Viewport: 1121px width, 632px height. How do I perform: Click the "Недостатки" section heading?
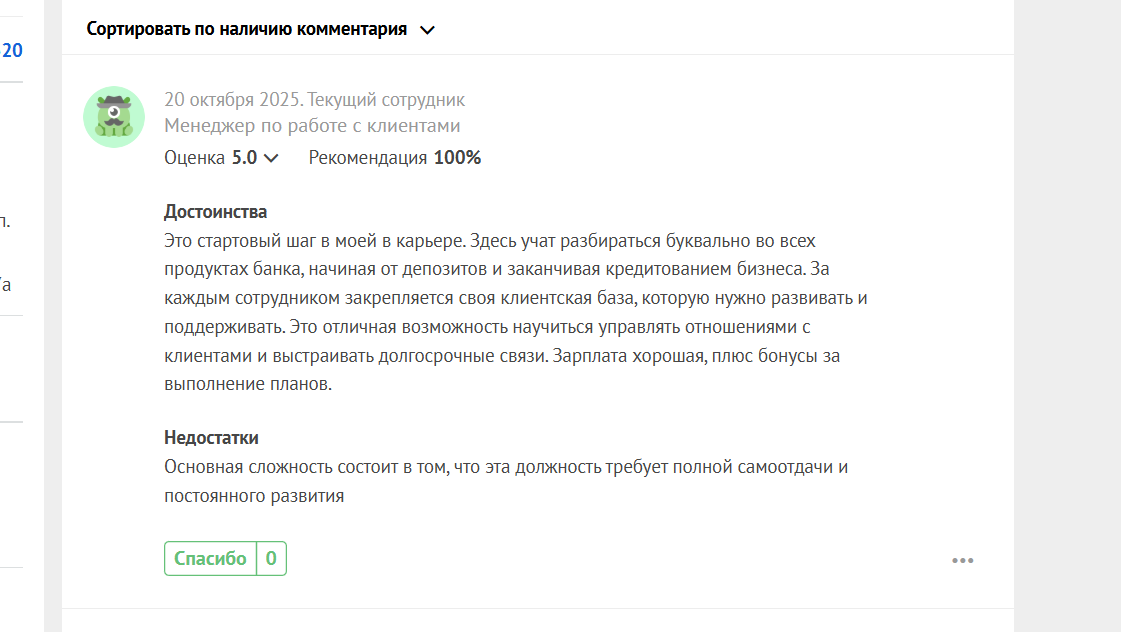211,438
